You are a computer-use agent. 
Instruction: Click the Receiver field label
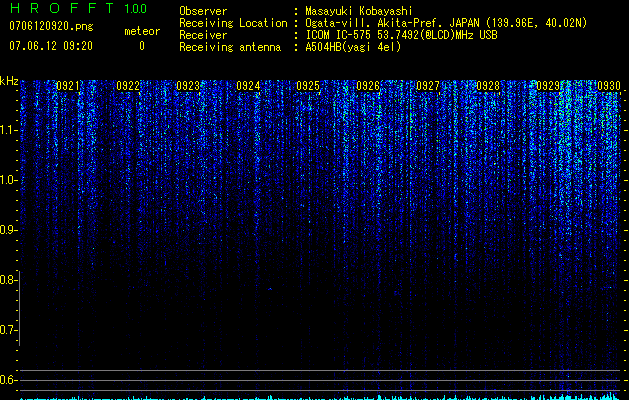203,35
